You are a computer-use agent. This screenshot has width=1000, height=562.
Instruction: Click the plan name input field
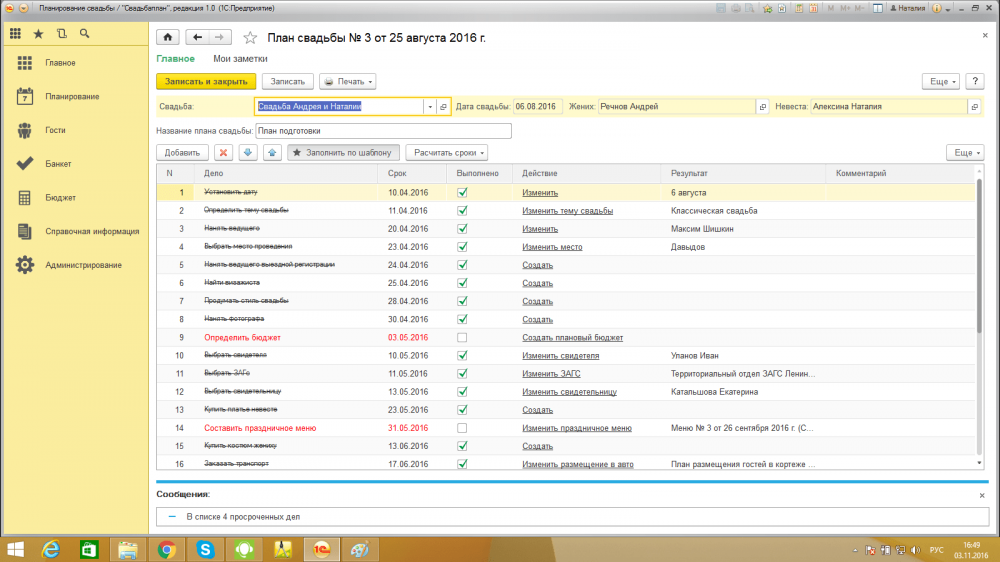click(x=383, y=130)
